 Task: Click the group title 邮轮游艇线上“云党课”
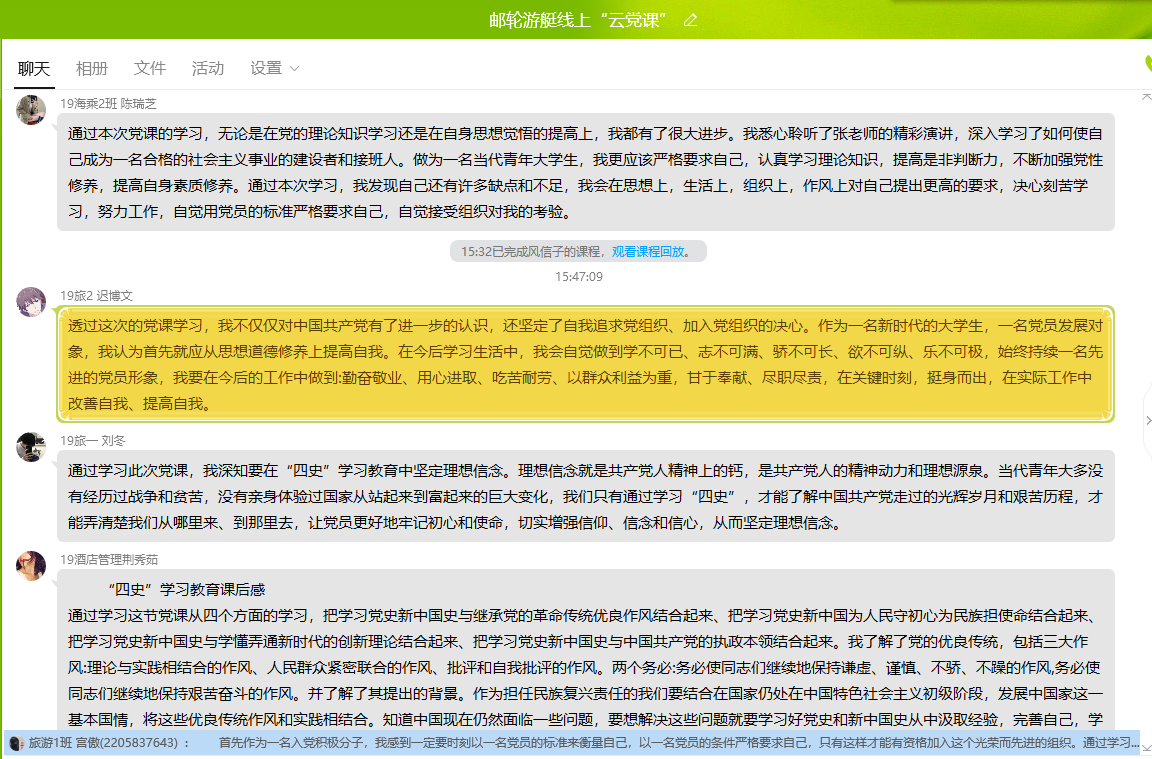[x=577, y=20]
